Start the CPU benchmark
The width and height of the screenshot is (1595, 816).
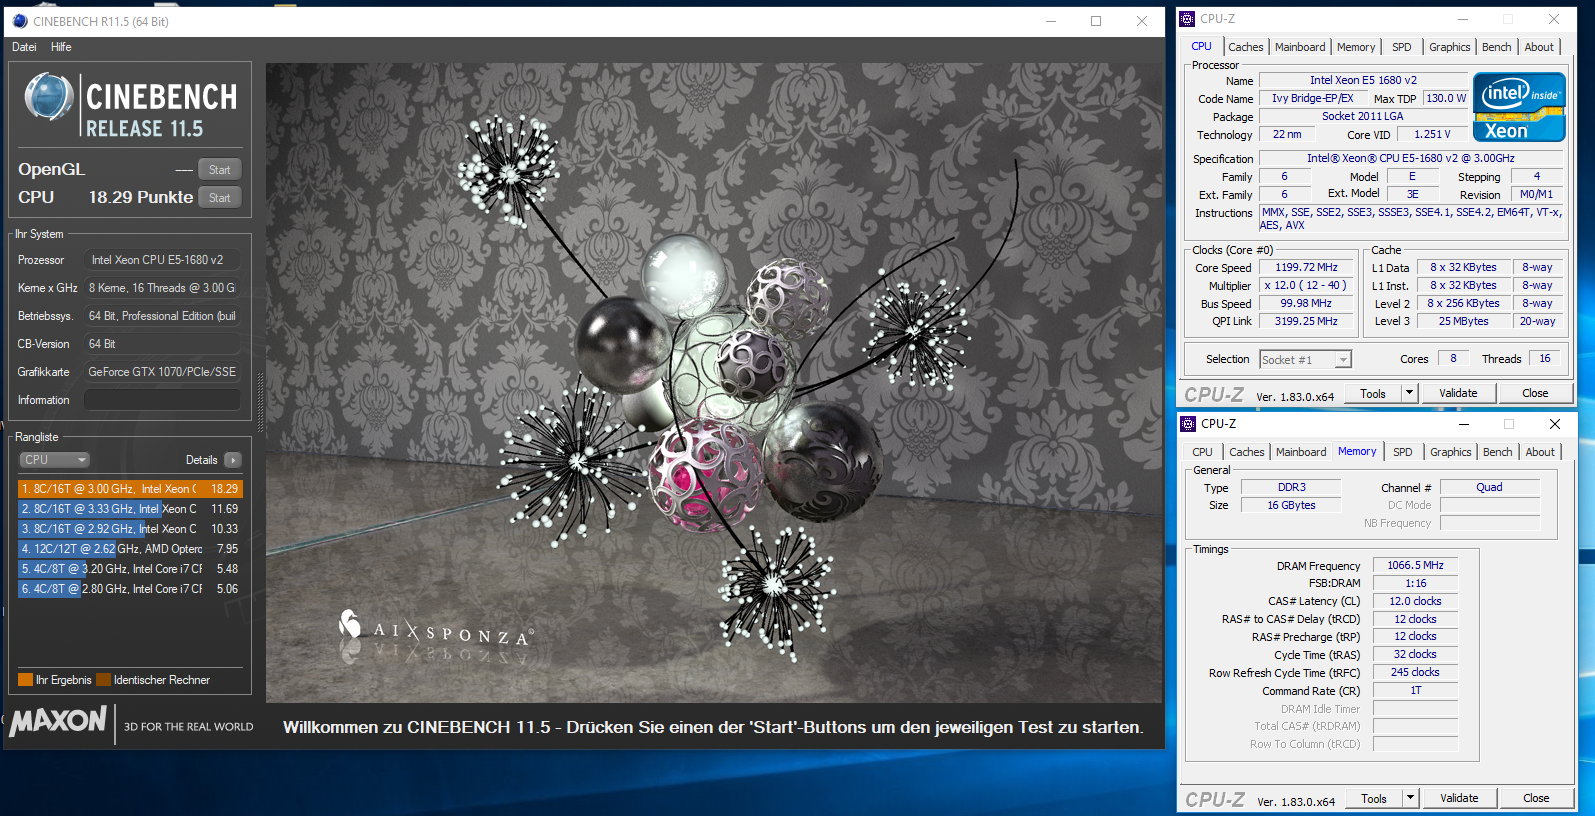pos(220,198)
